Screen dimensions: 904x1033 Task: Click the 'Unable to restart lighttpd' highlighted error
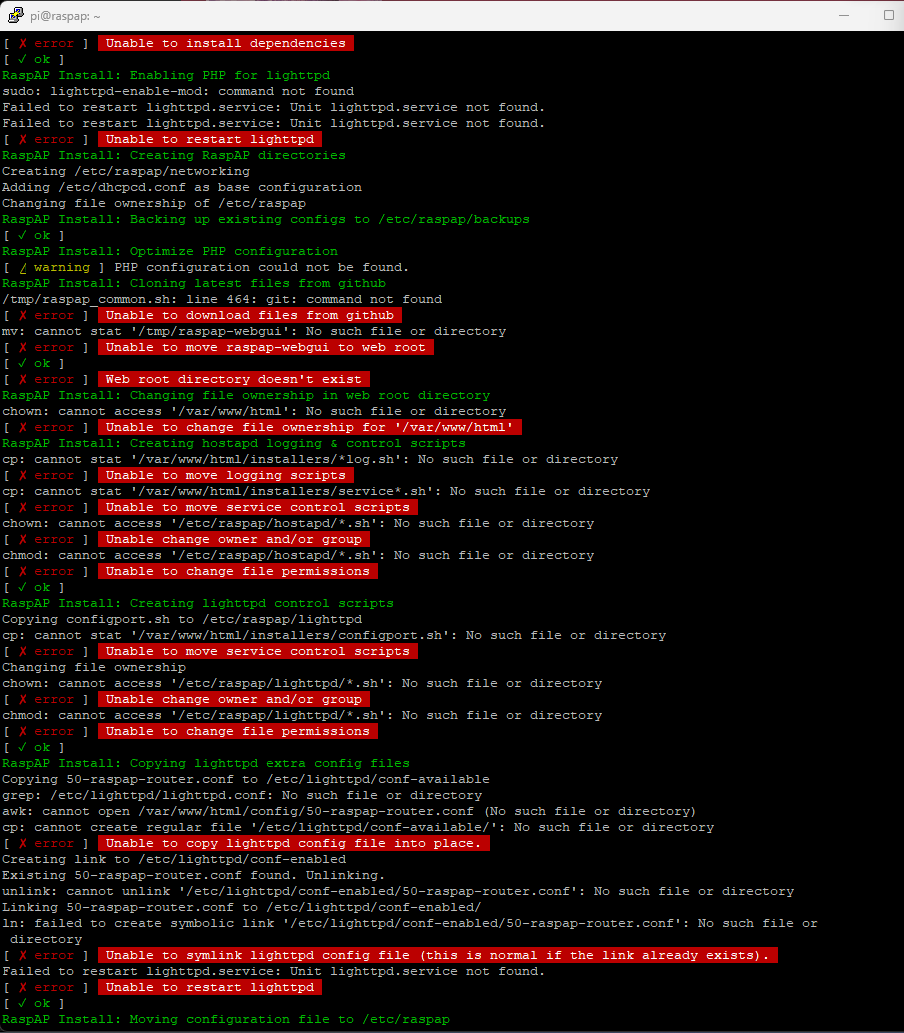209,139
